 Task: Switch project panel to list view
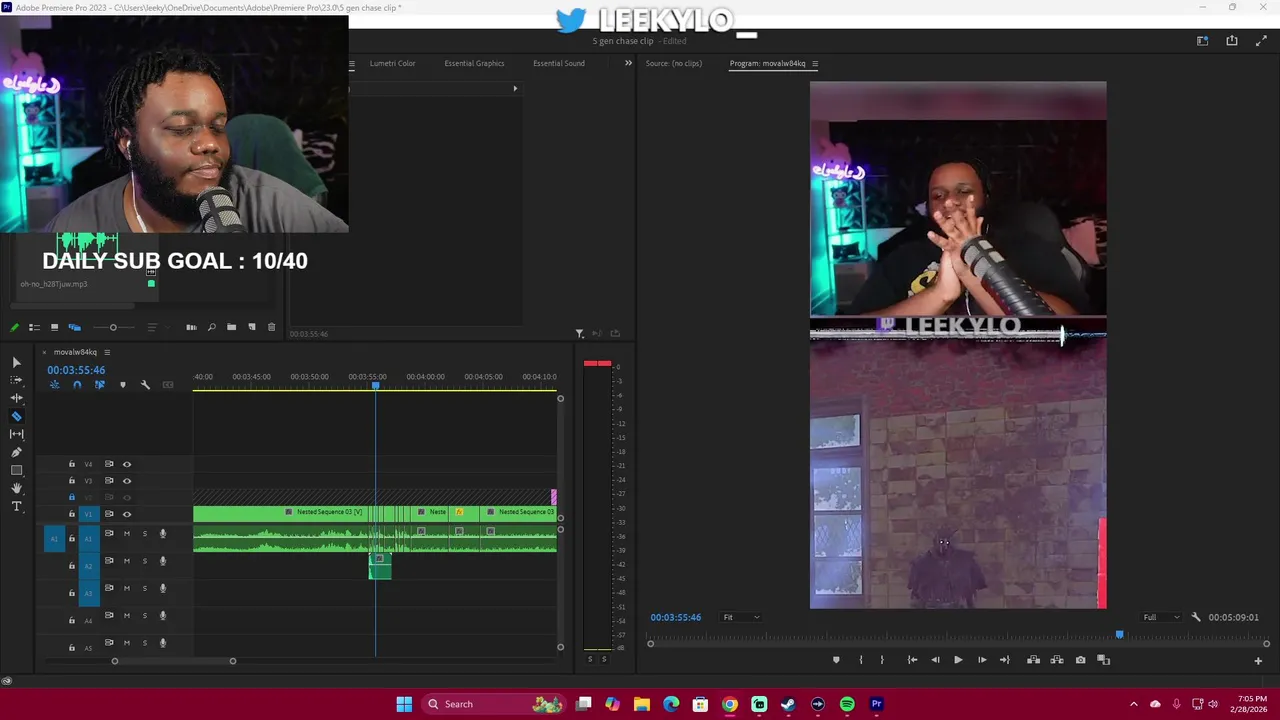(34, 327)
